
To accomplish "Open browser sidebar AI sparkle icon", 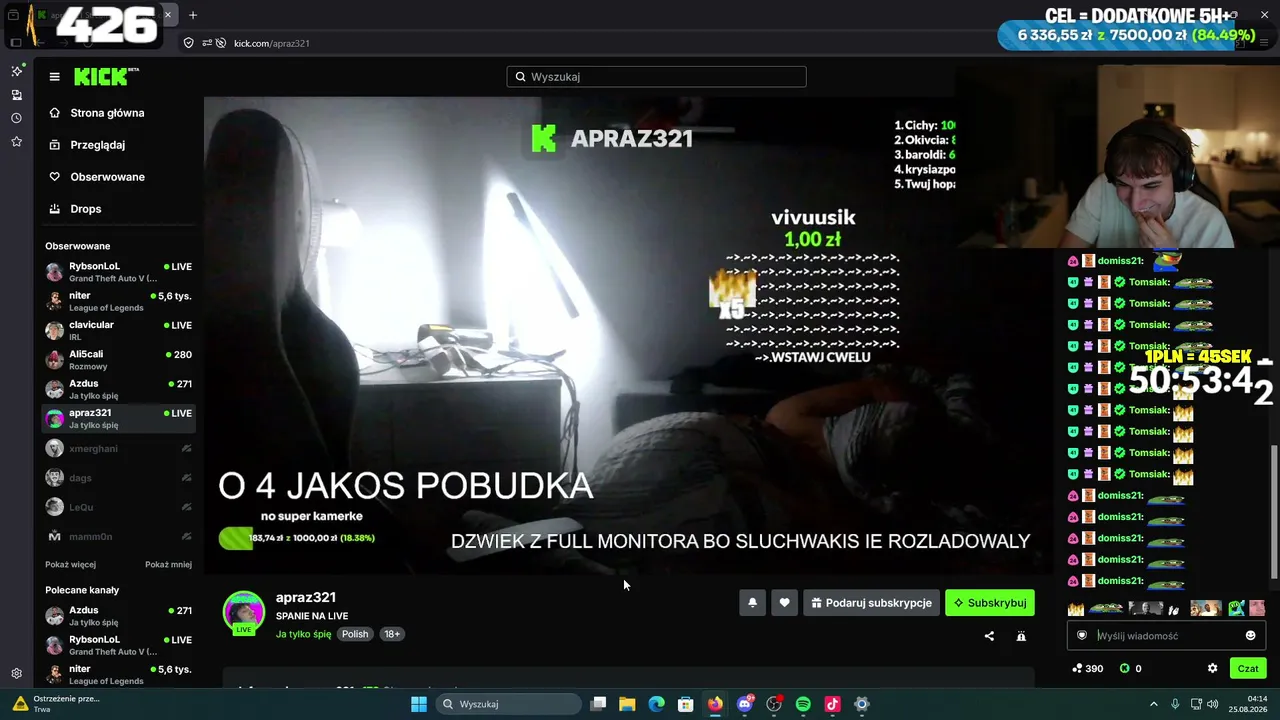I will point(16,71).
